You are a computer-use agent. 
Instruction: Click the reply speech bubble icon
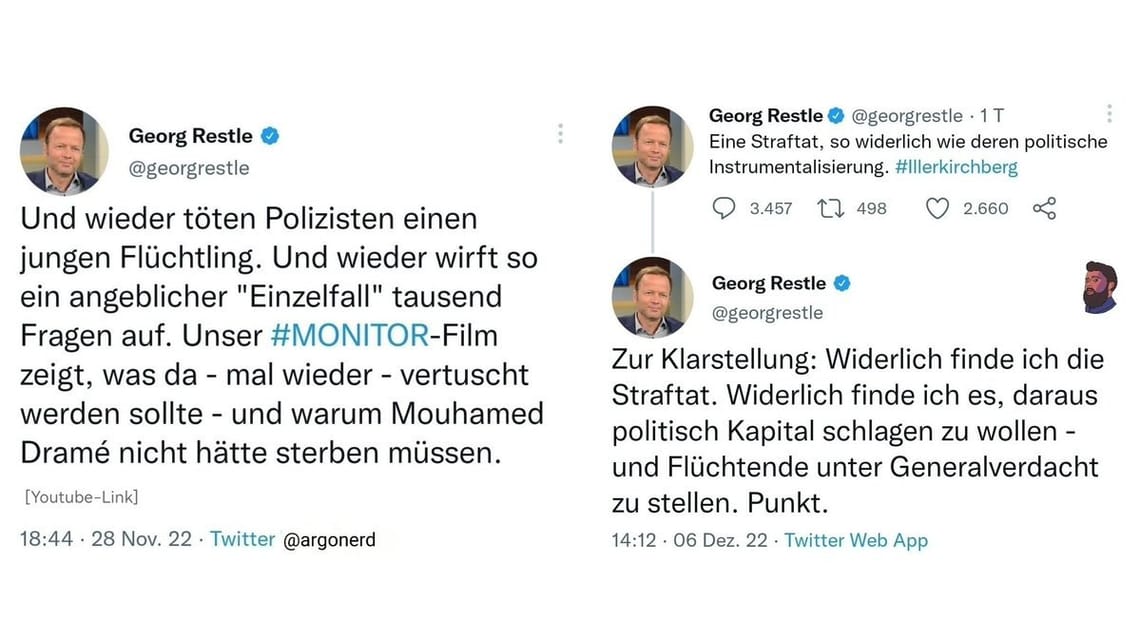tap(724, 208)
